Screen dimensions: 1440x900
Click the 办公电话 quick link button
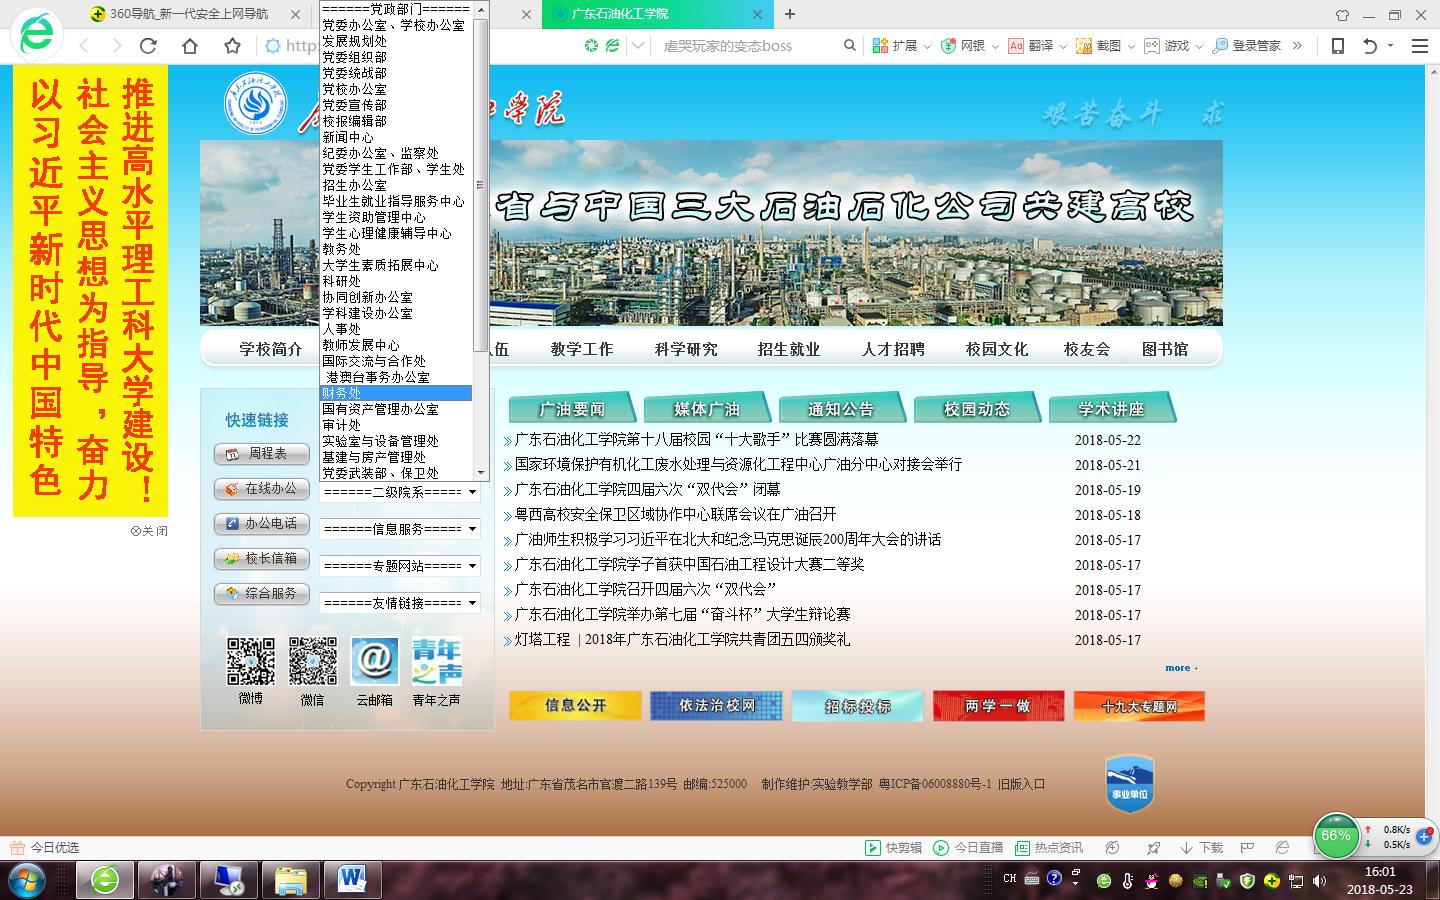click(262, 524)
